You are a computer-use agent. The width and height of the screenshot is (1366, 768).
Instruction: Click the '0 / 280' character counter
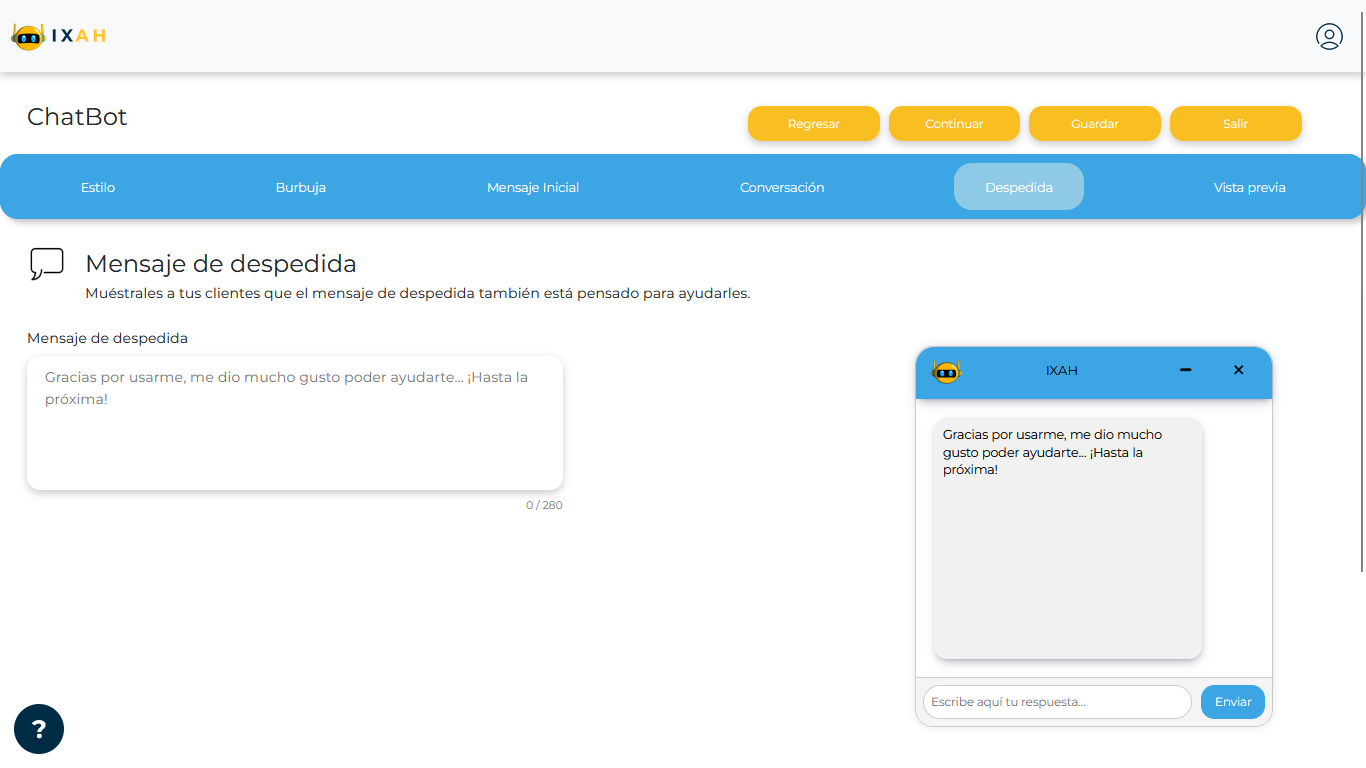click(544, 505)
